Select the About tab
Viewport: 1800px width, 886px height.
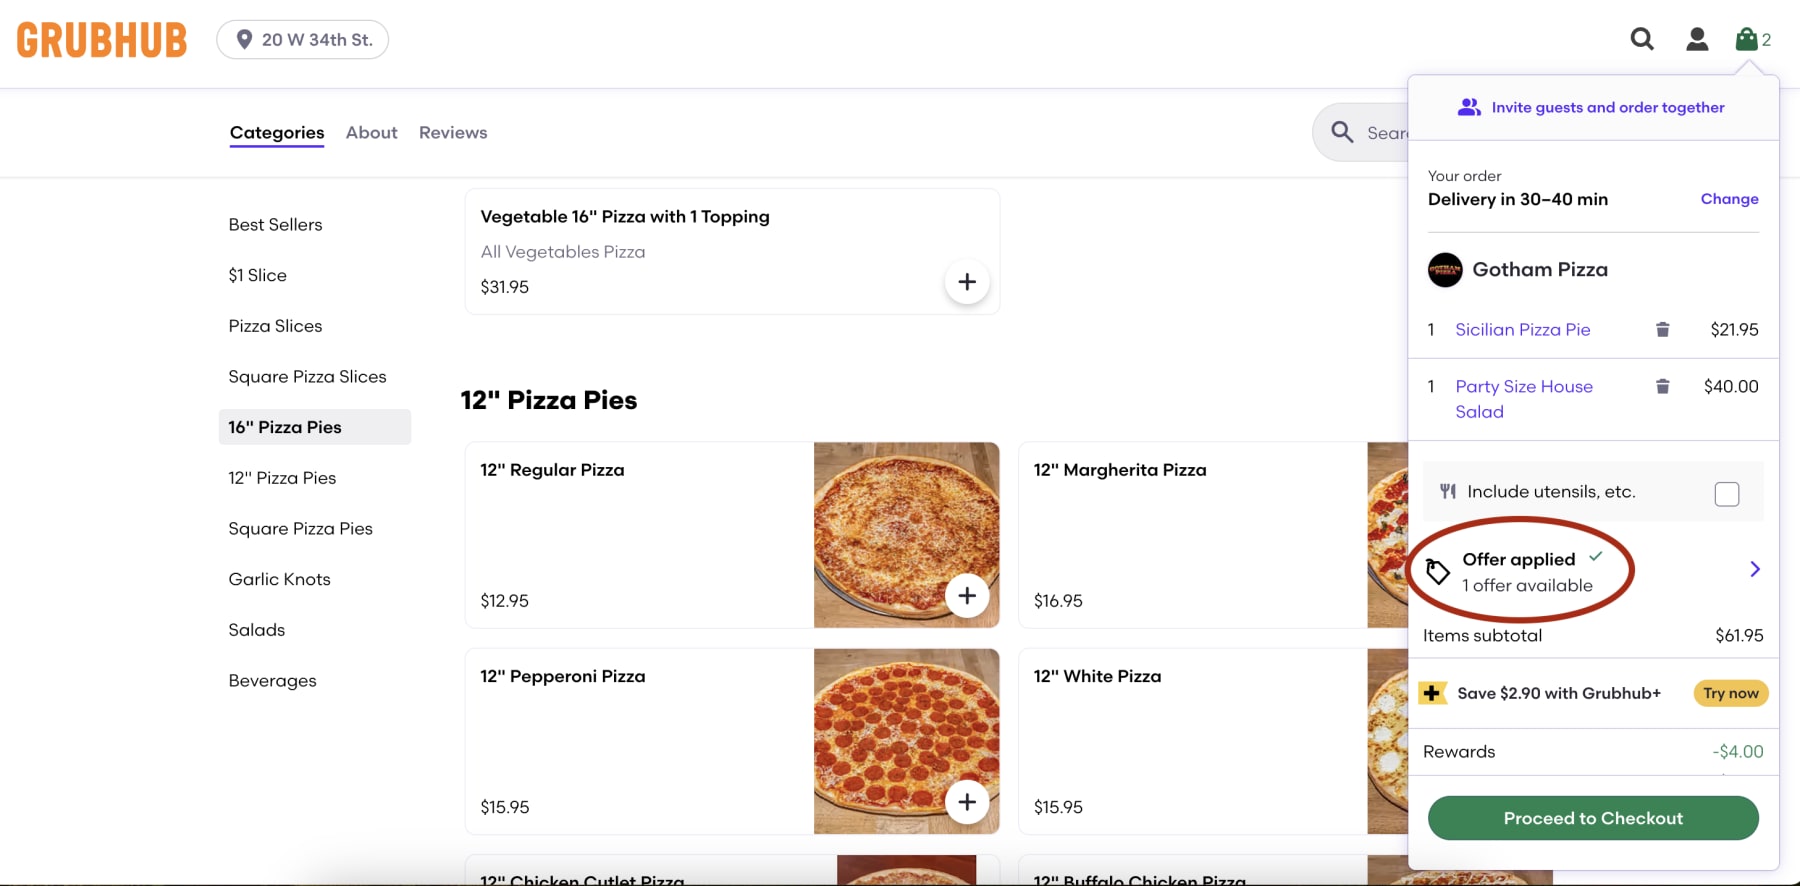click(371, 132)
